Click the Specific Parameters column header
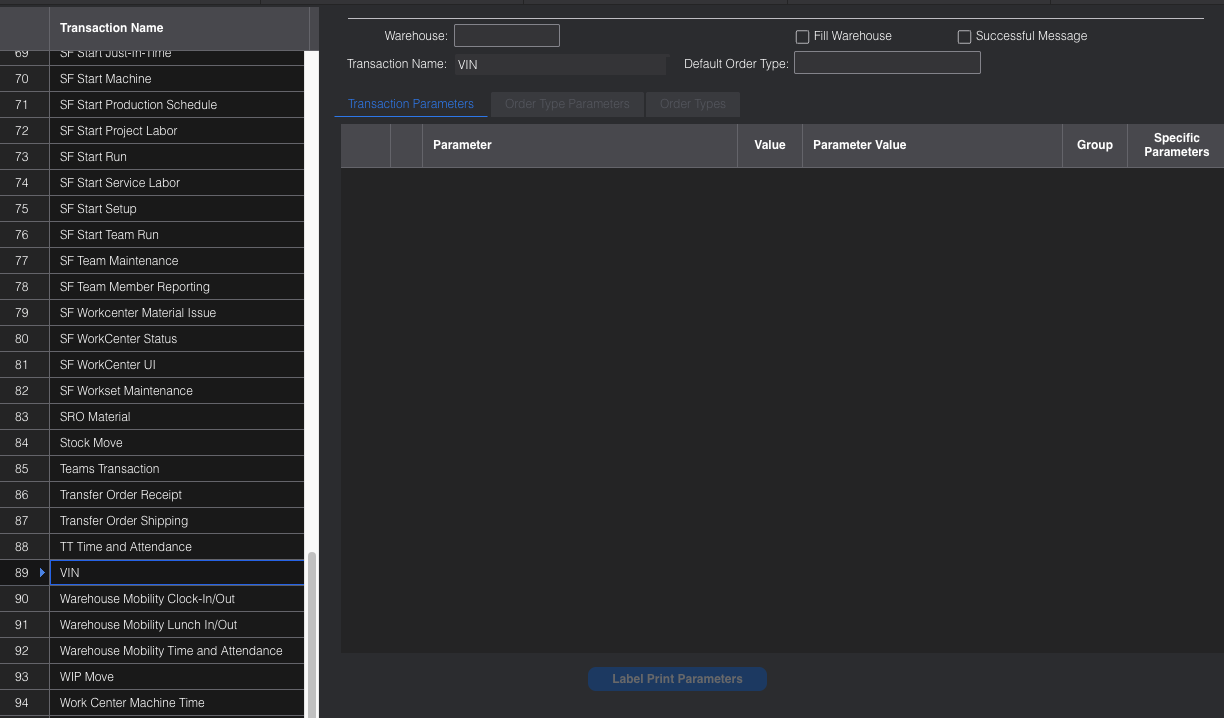The width and height of the screenshot is (1224, 718). [1176, 145]
